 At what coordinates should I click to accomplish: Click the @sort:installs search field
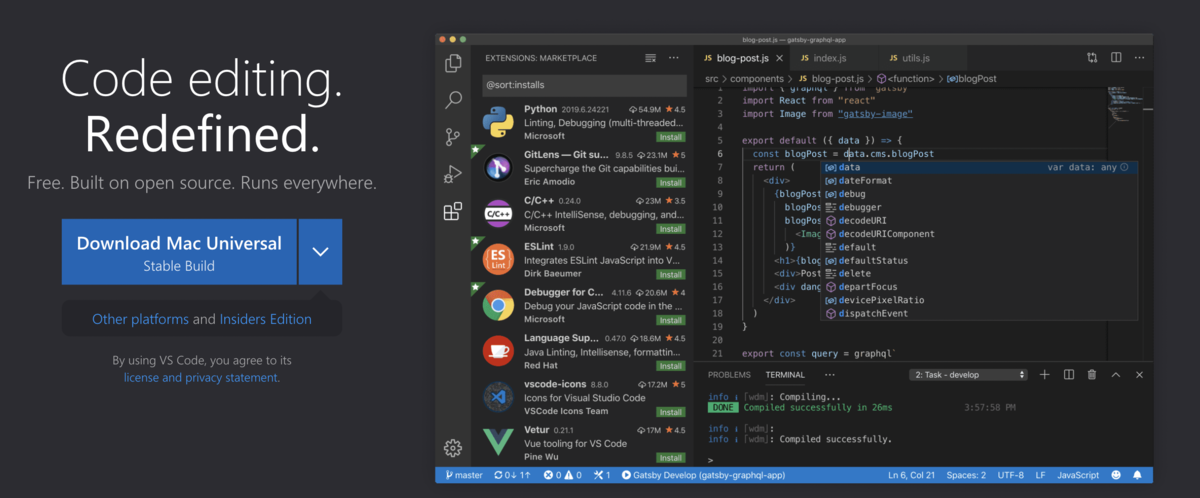click(x=584, y=85)
